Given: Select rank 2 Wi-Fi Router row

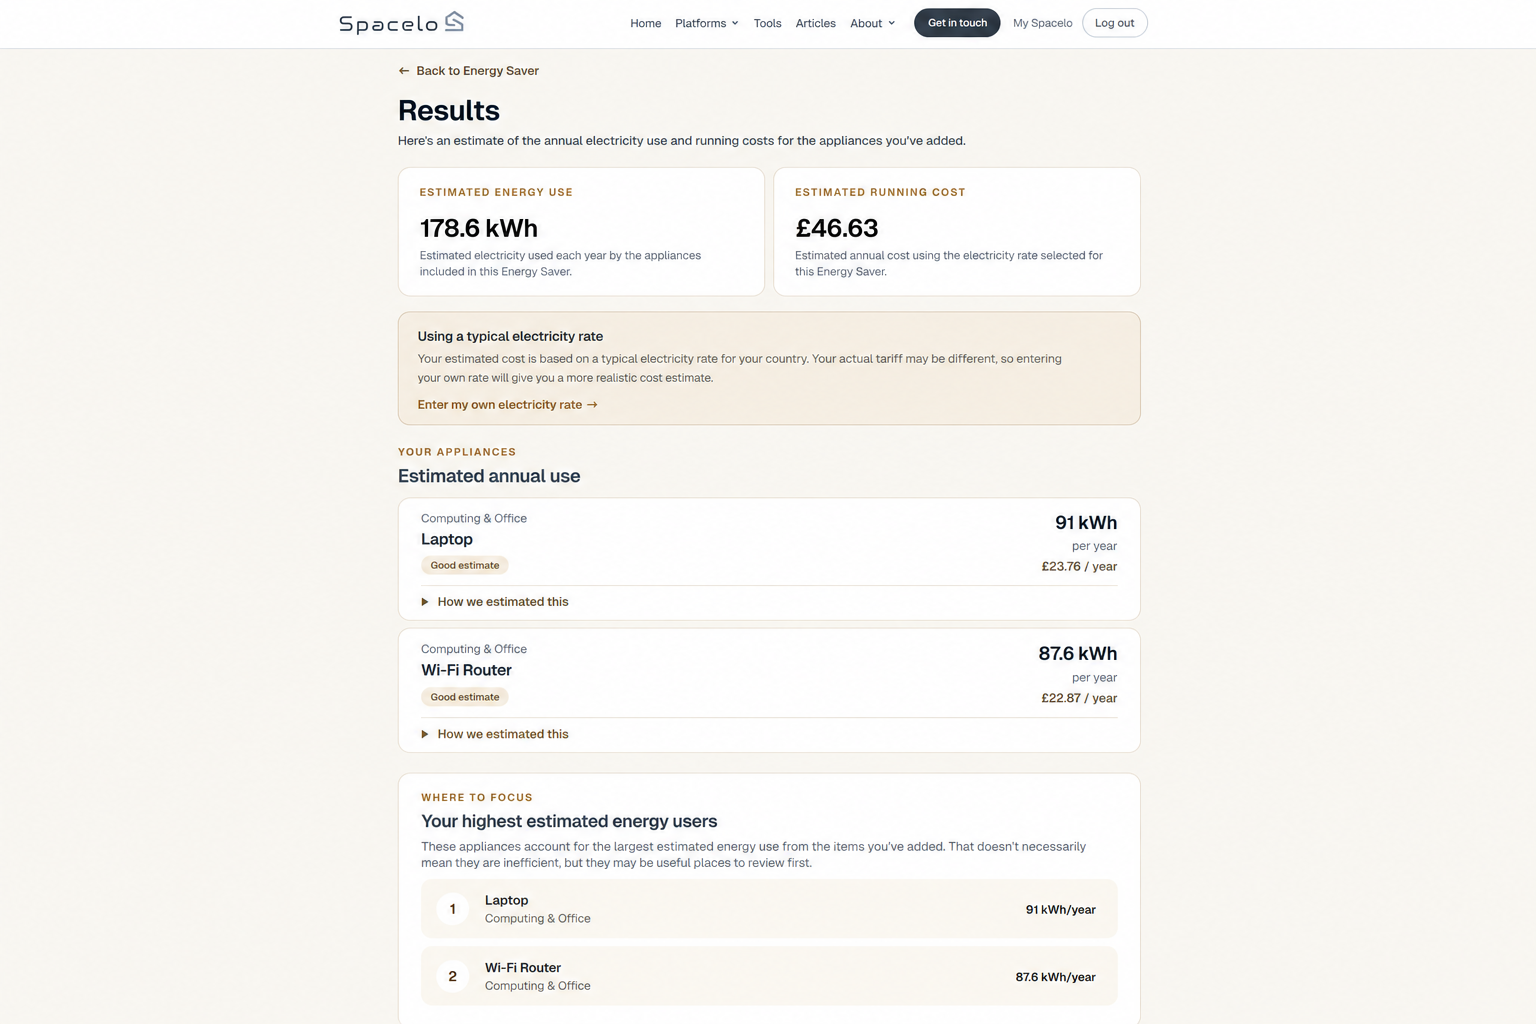Looking at the screenshot, I should pyautogui.click(x=769, y=976).
